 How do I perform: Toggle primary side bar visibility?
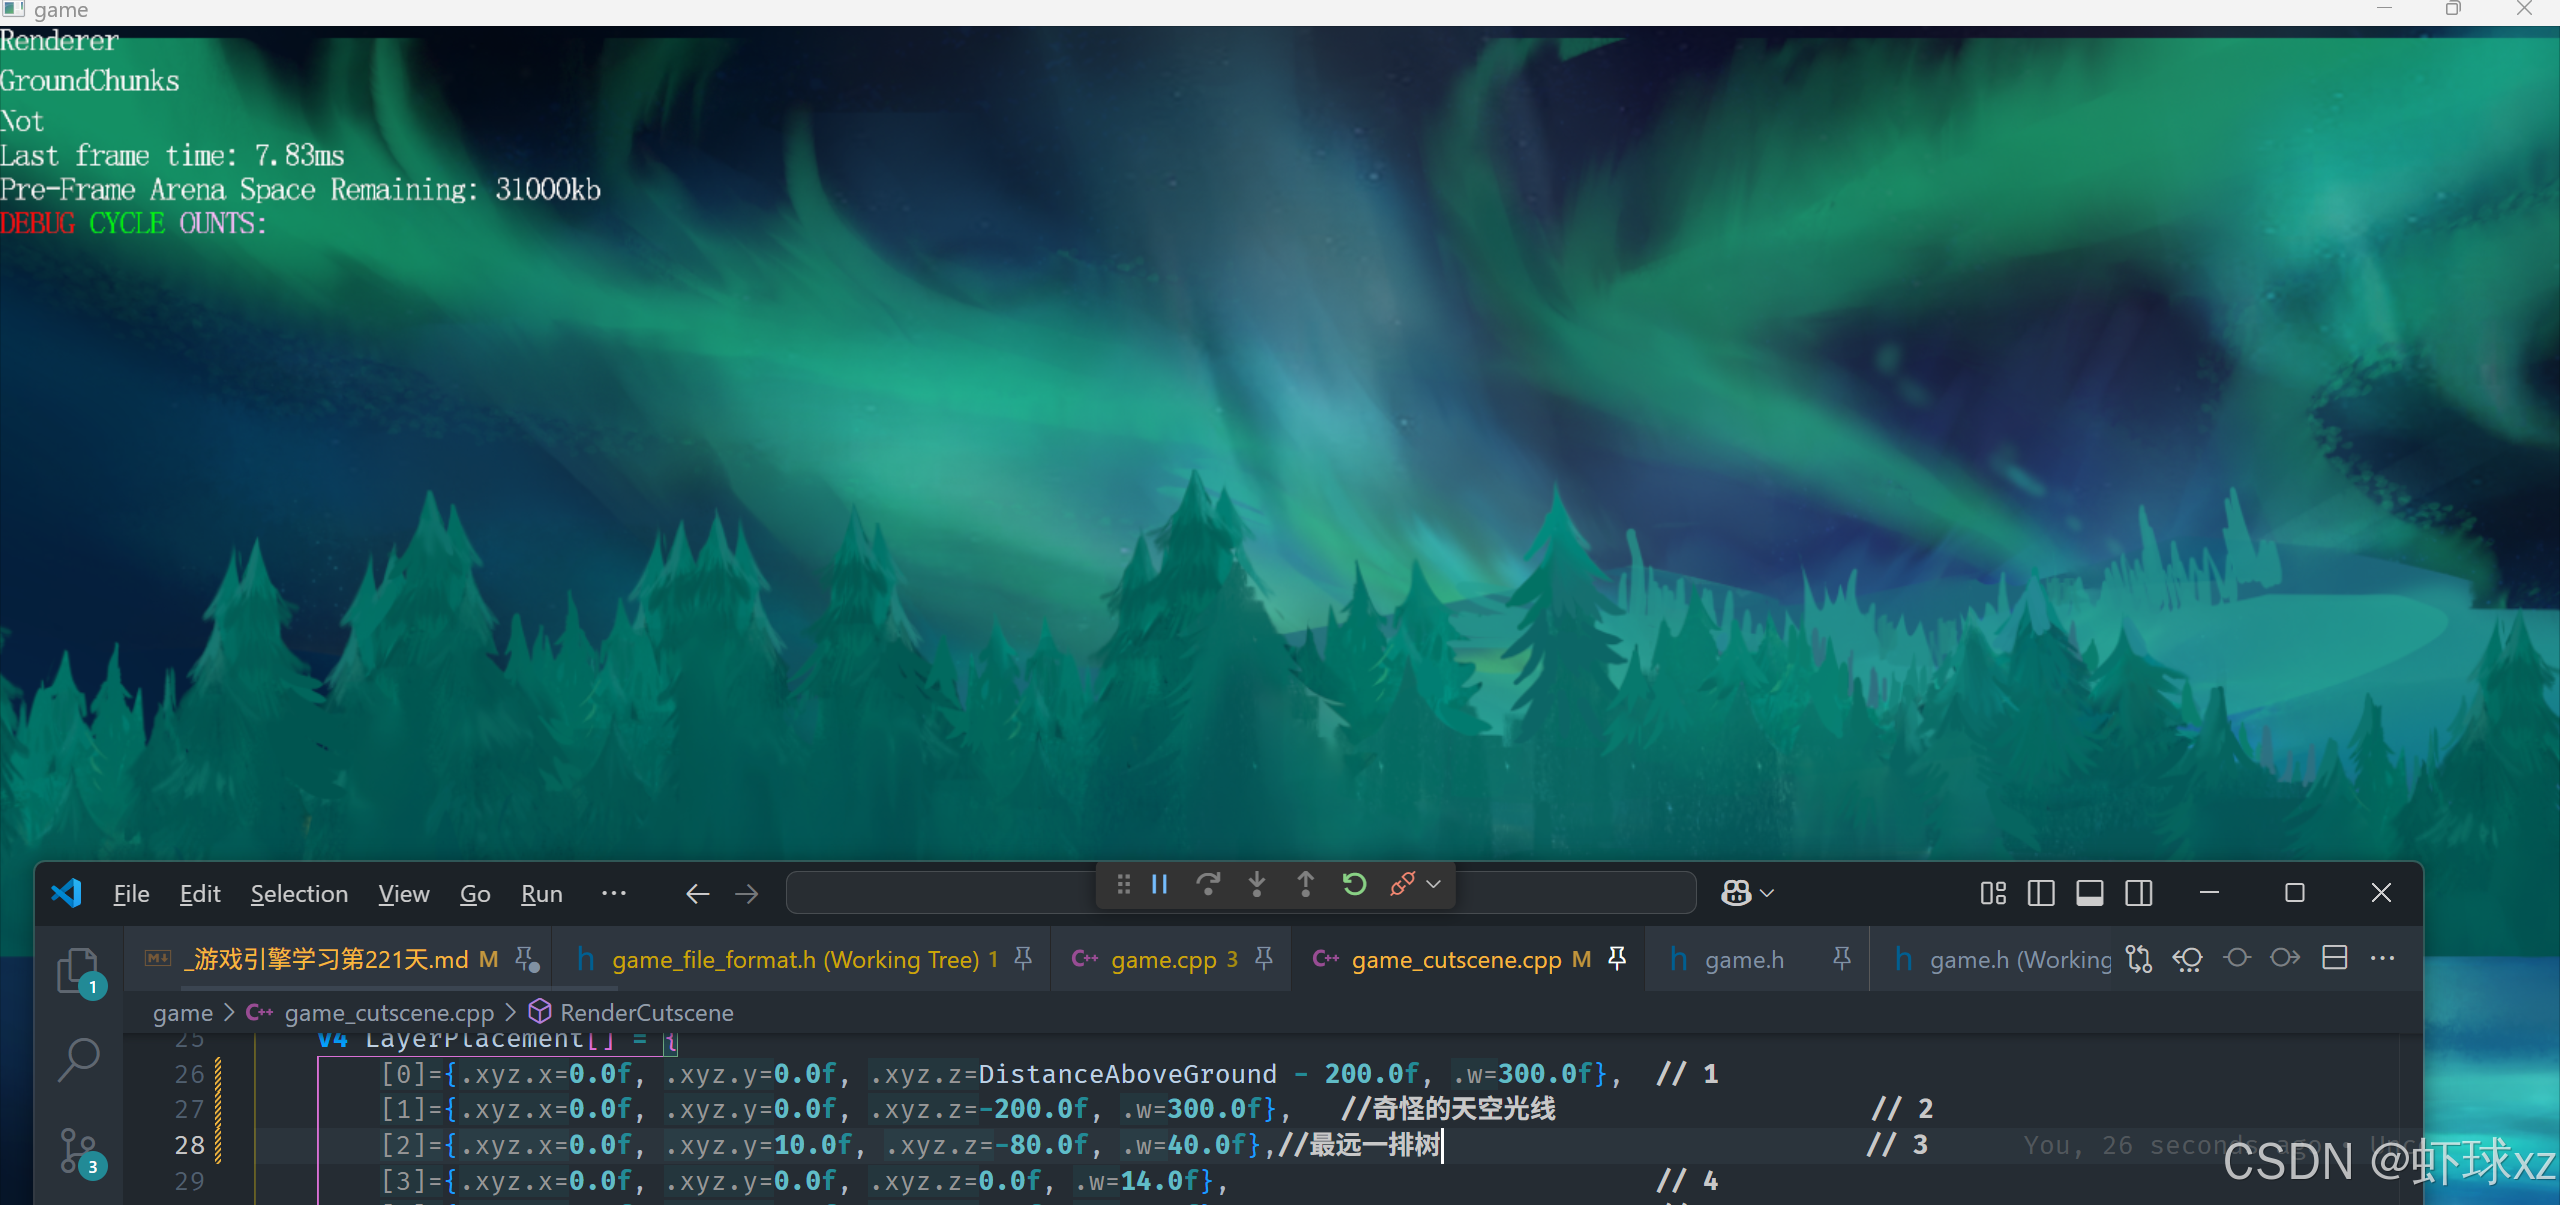click(2041, 893)
